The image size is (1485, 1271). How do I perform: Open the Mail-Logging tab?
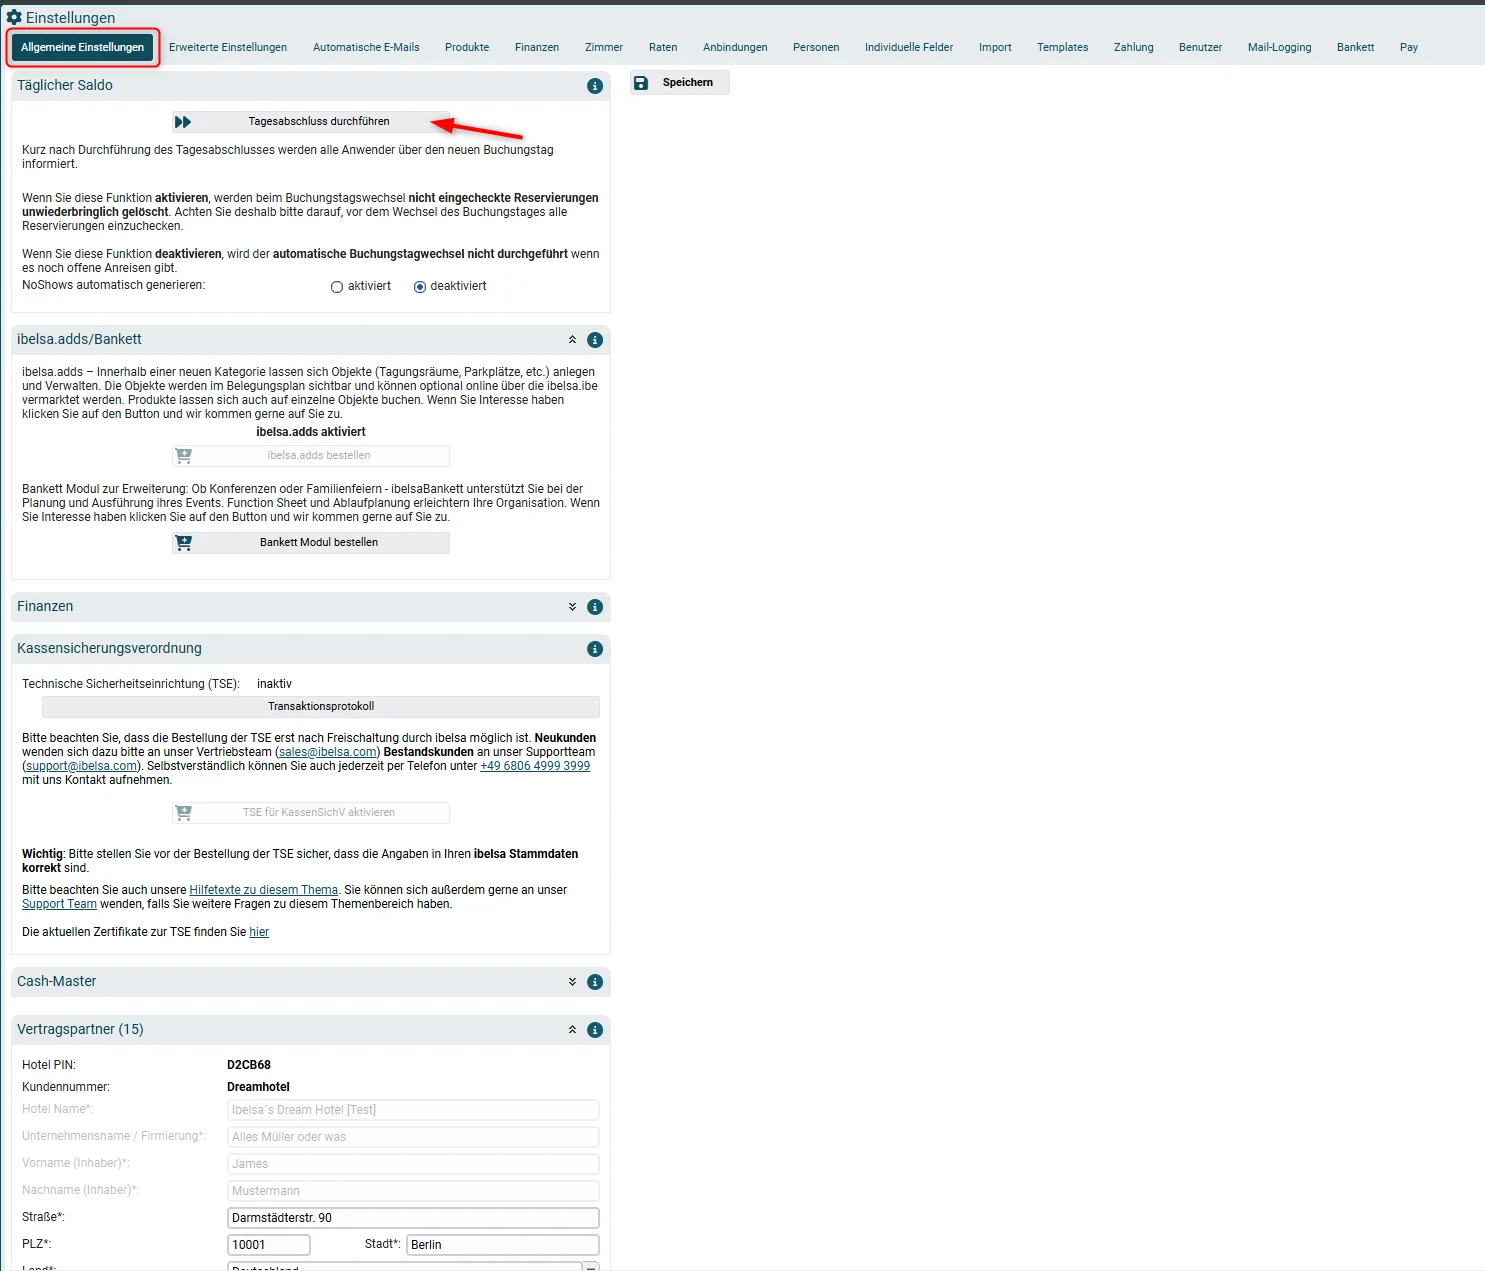1279,47
